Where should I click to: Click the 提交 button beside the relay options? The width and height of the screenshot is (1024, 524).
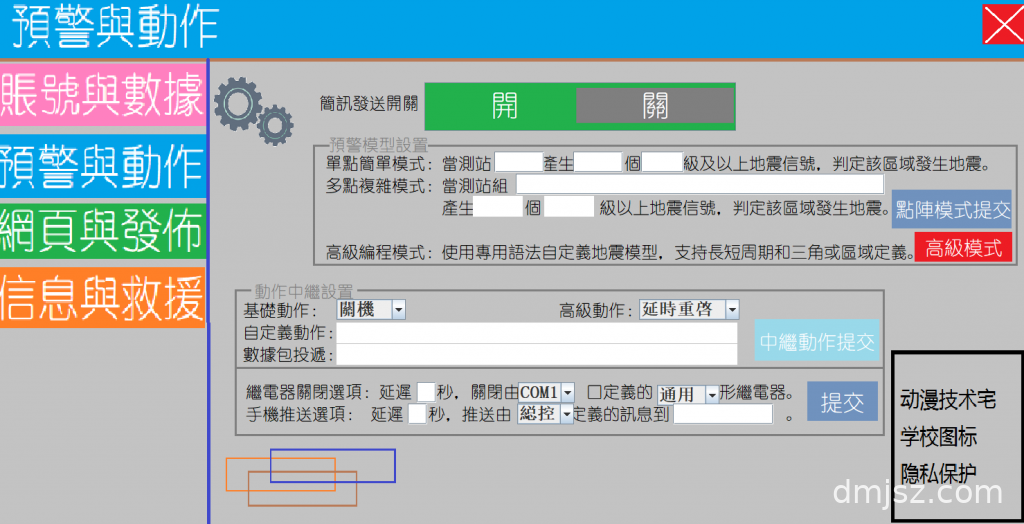pos(842,402)
